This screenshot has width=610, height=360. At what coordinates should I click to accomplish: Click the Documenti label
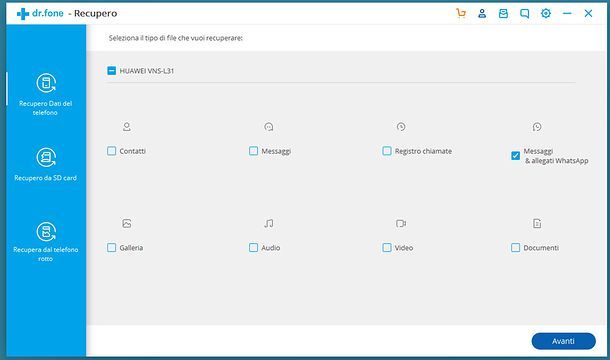541,248
